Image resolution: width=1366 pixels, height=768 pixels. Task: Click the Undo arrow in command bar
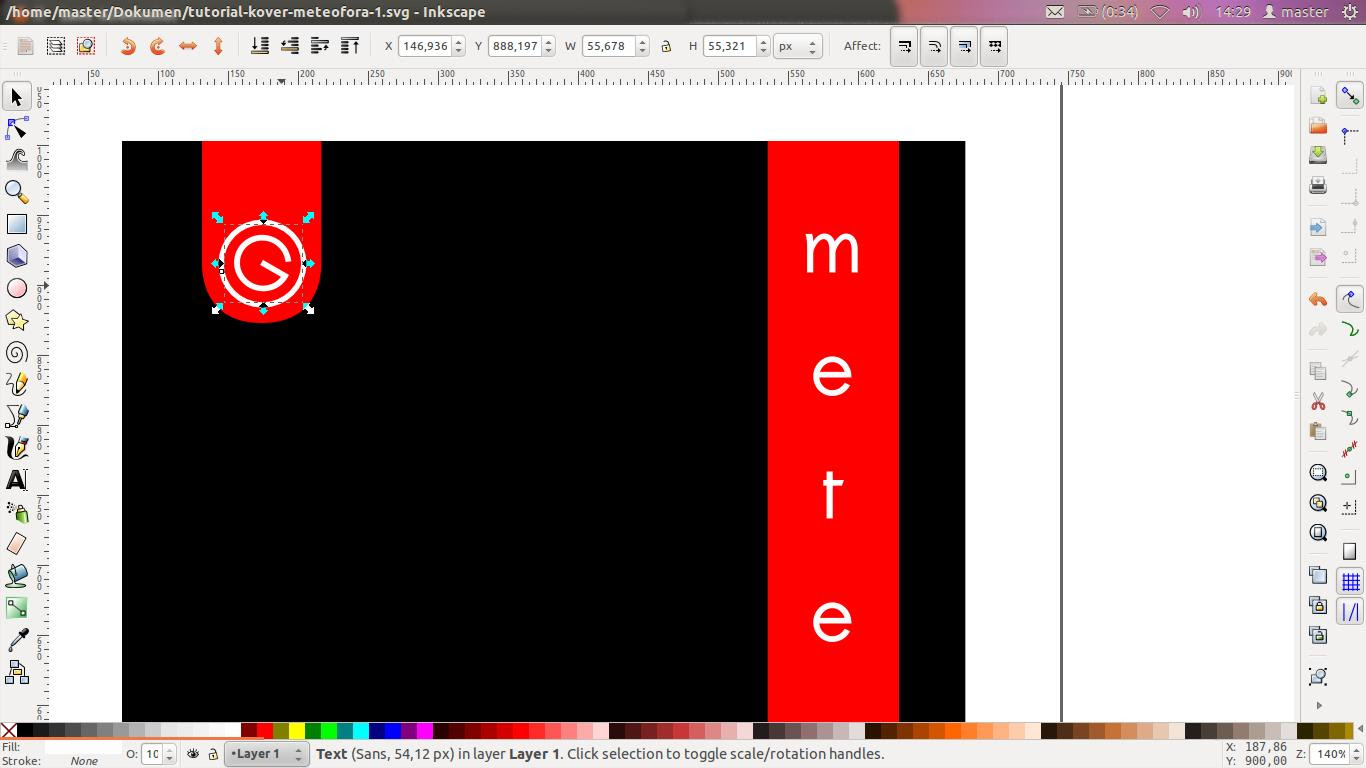(x=1318, y=299)
